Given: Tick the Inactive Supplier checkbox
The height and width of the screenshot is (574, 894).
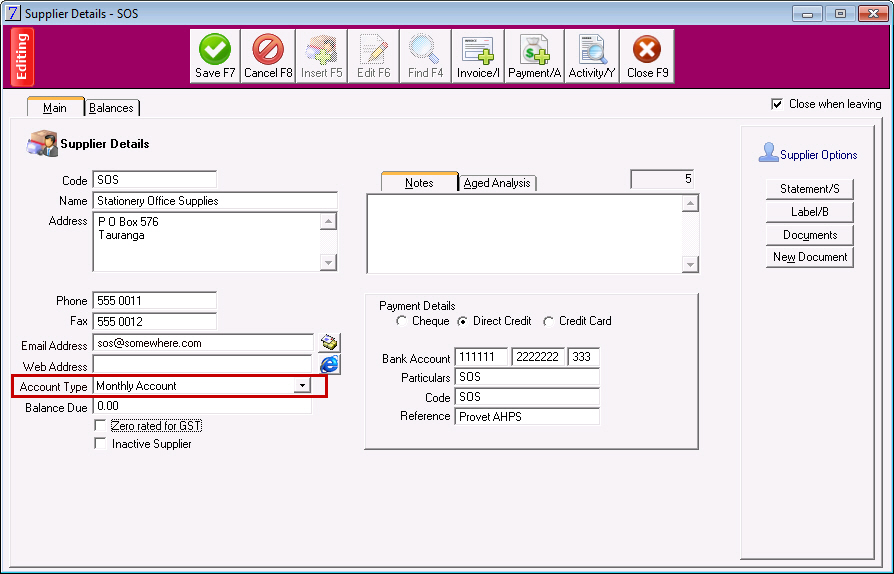Looking at the screenshot, I should point(100,443).
